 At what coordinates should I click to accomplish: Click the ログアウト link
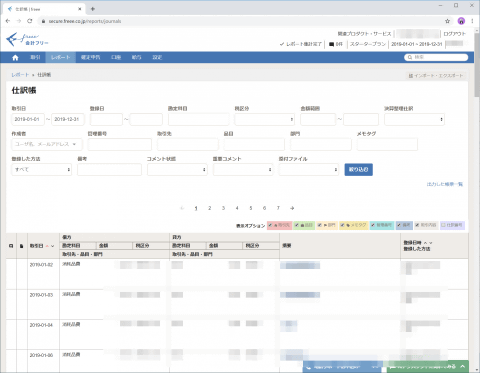(x=454, y=34)
